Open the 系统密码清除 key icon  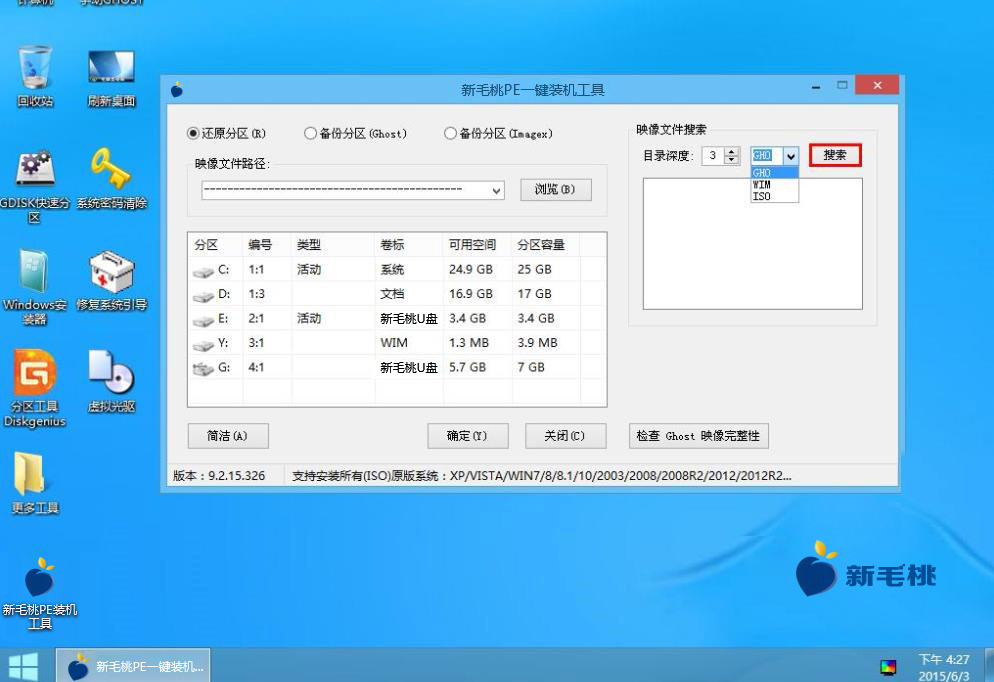(111, 177)
